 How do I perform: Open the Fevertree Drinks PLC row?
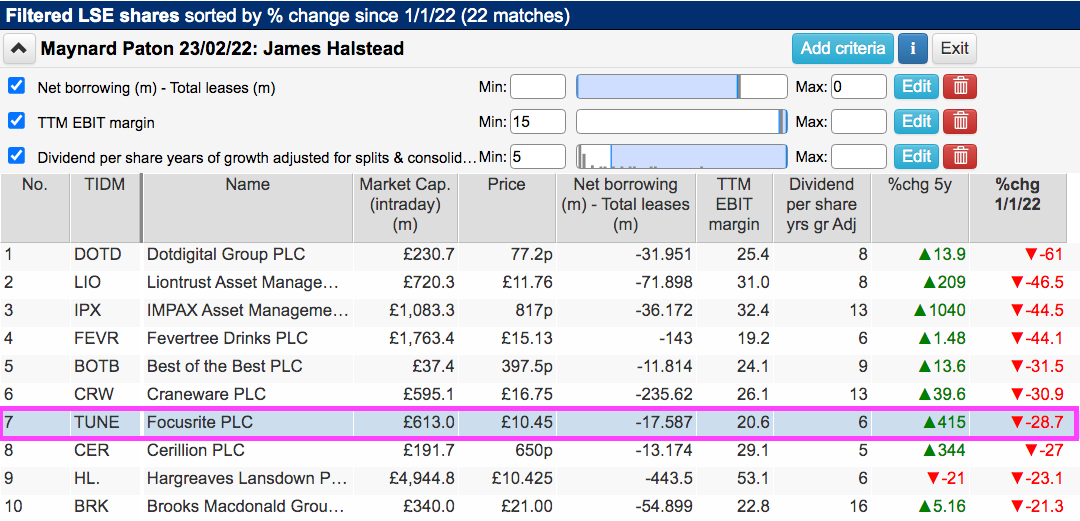pyautogui.click(x=539, y=338)
